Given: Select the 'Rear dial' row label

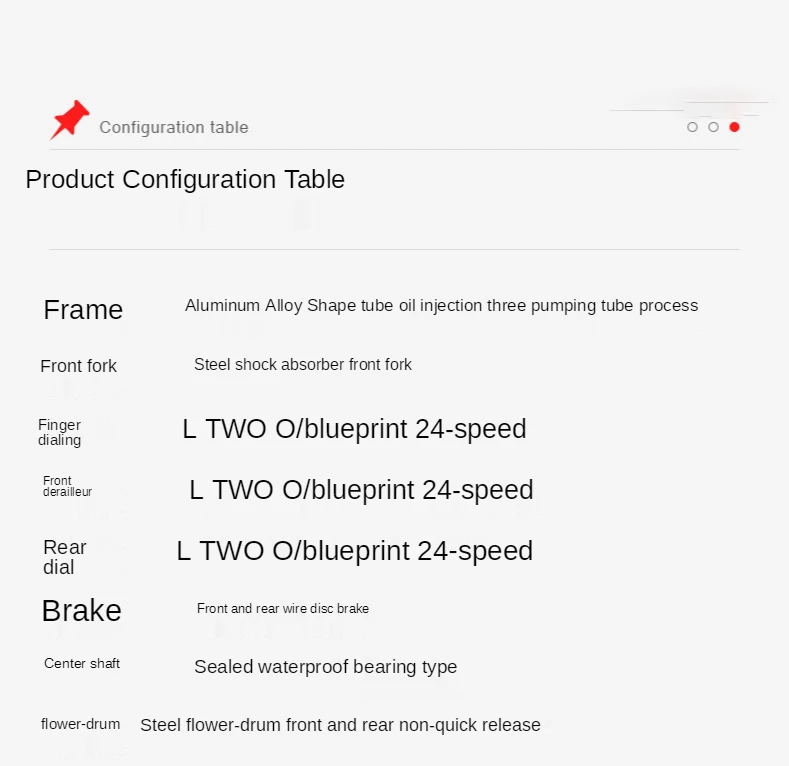Looking at the screenshot, I should [x=64, y=557].
